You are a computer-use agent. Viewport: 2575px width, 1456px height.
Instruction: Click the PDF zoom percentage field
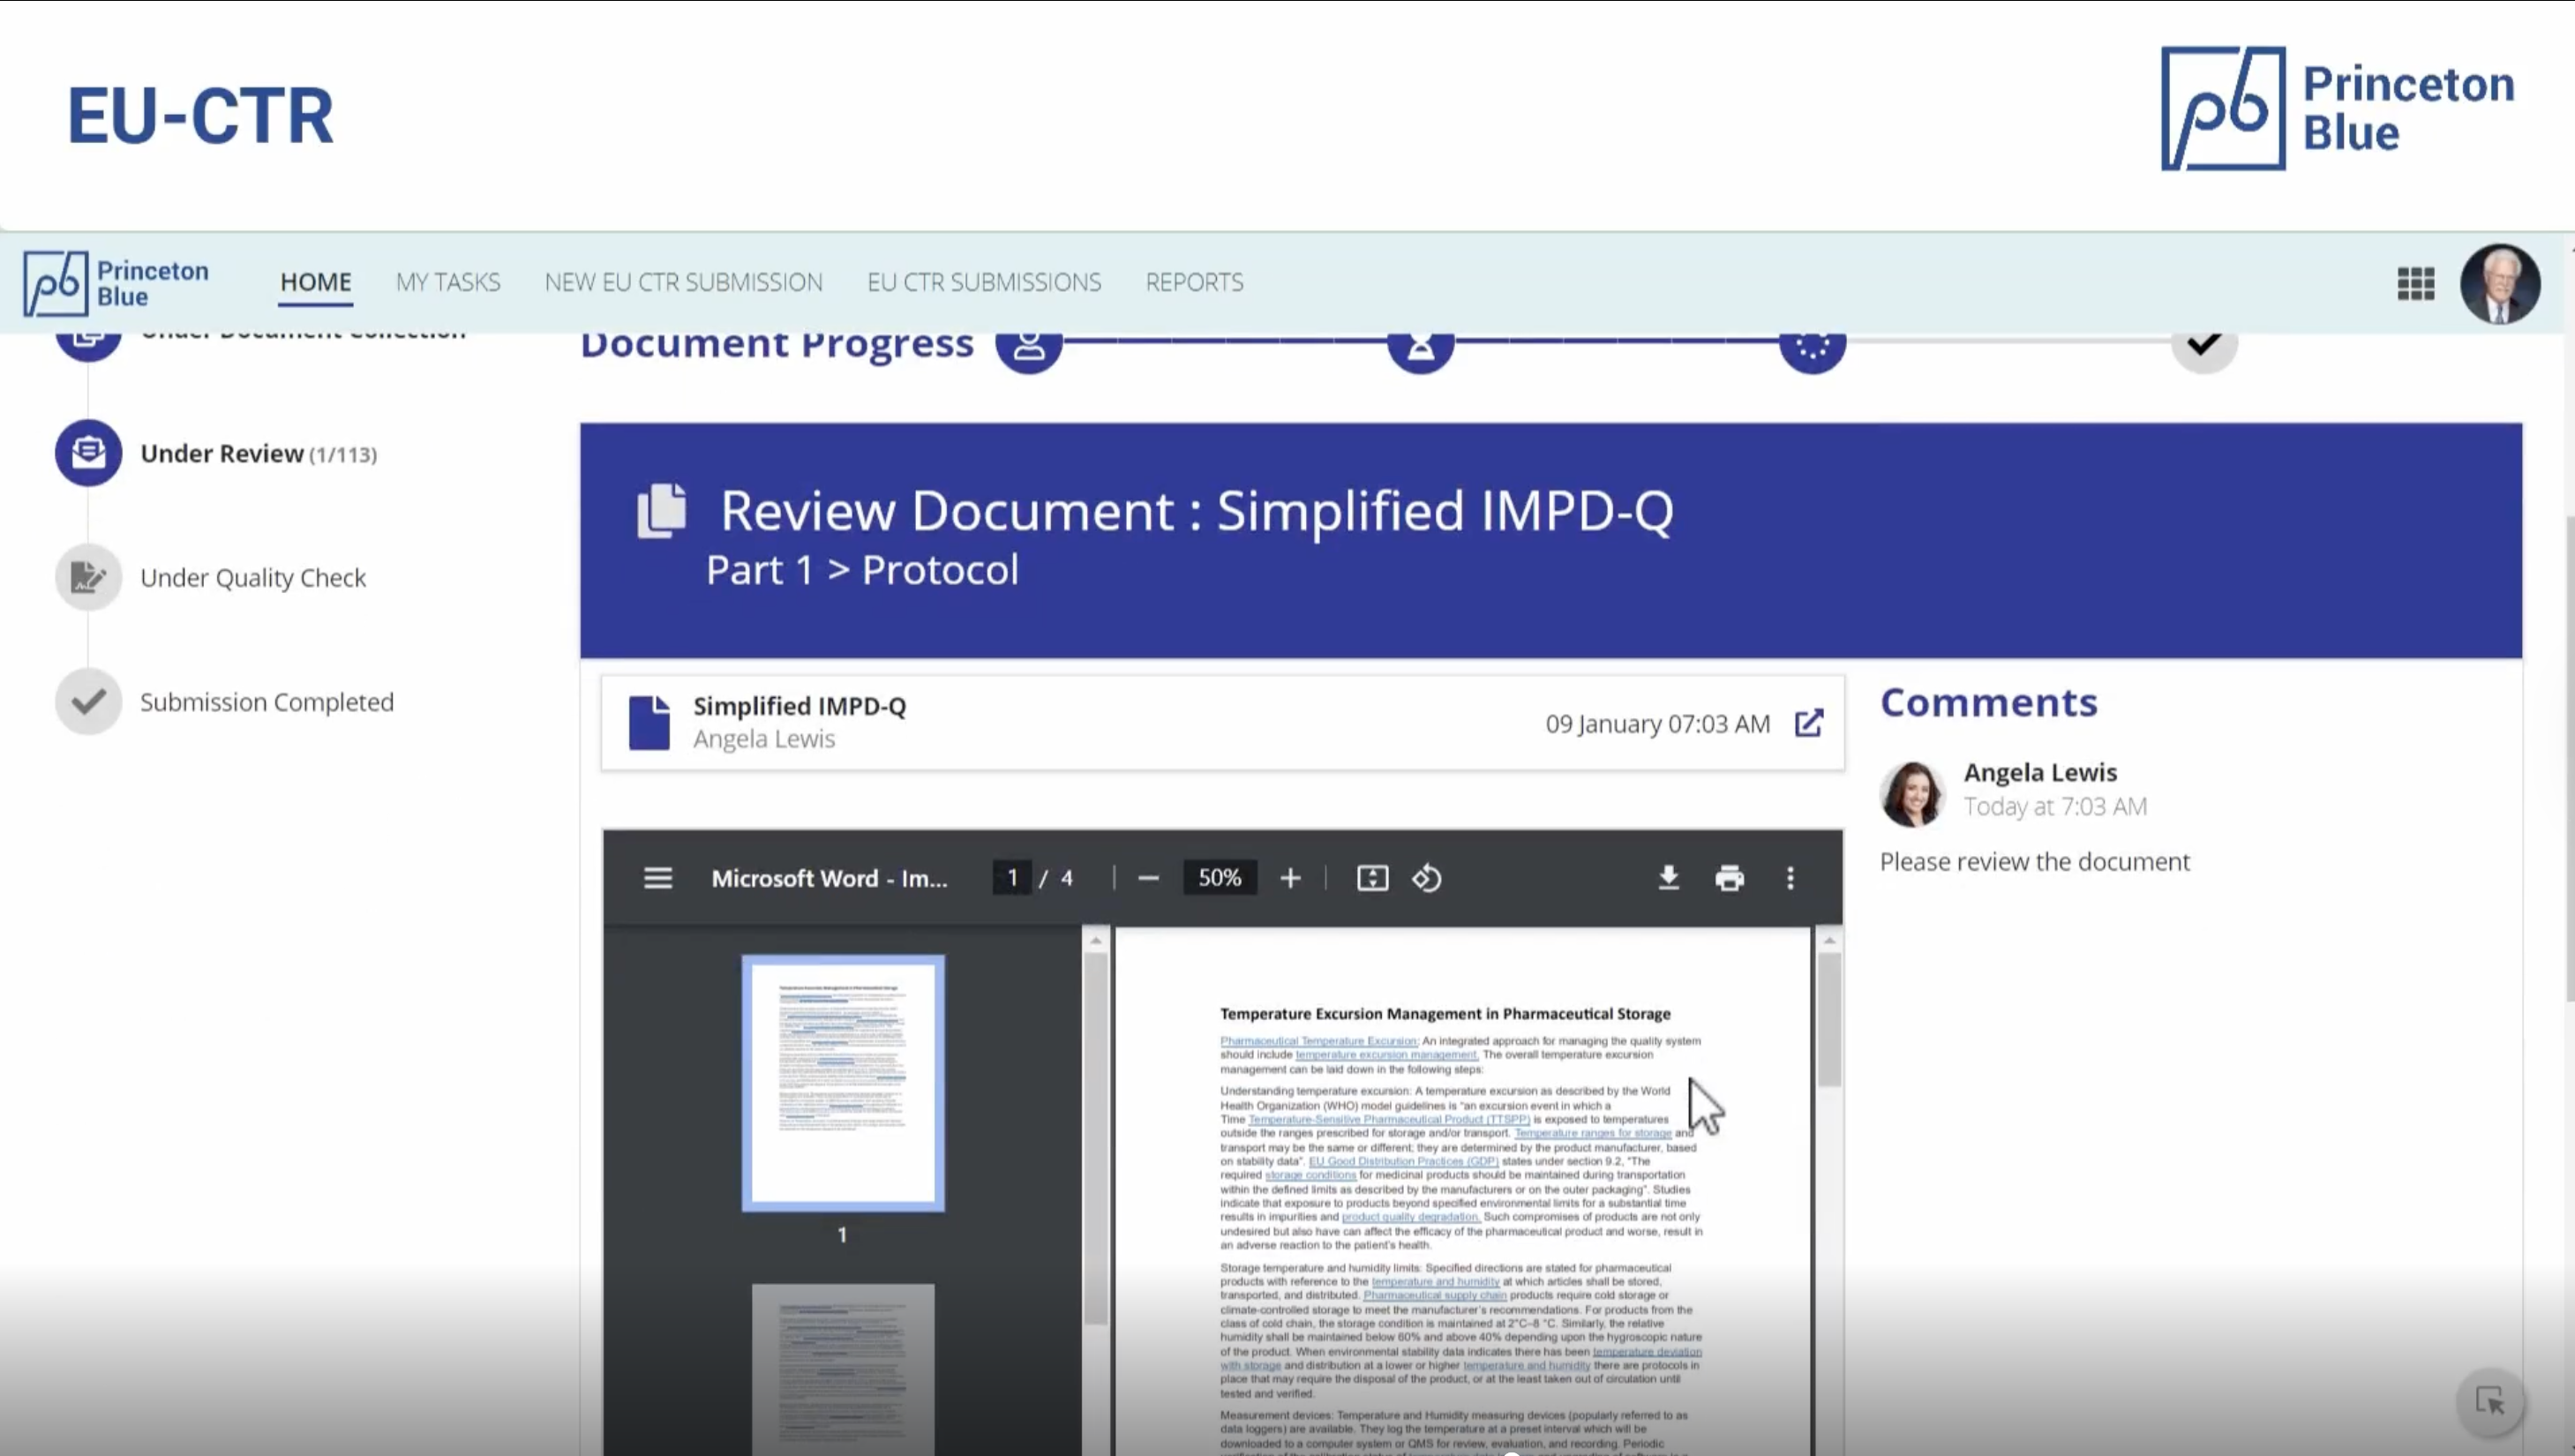coord(1219,878)
